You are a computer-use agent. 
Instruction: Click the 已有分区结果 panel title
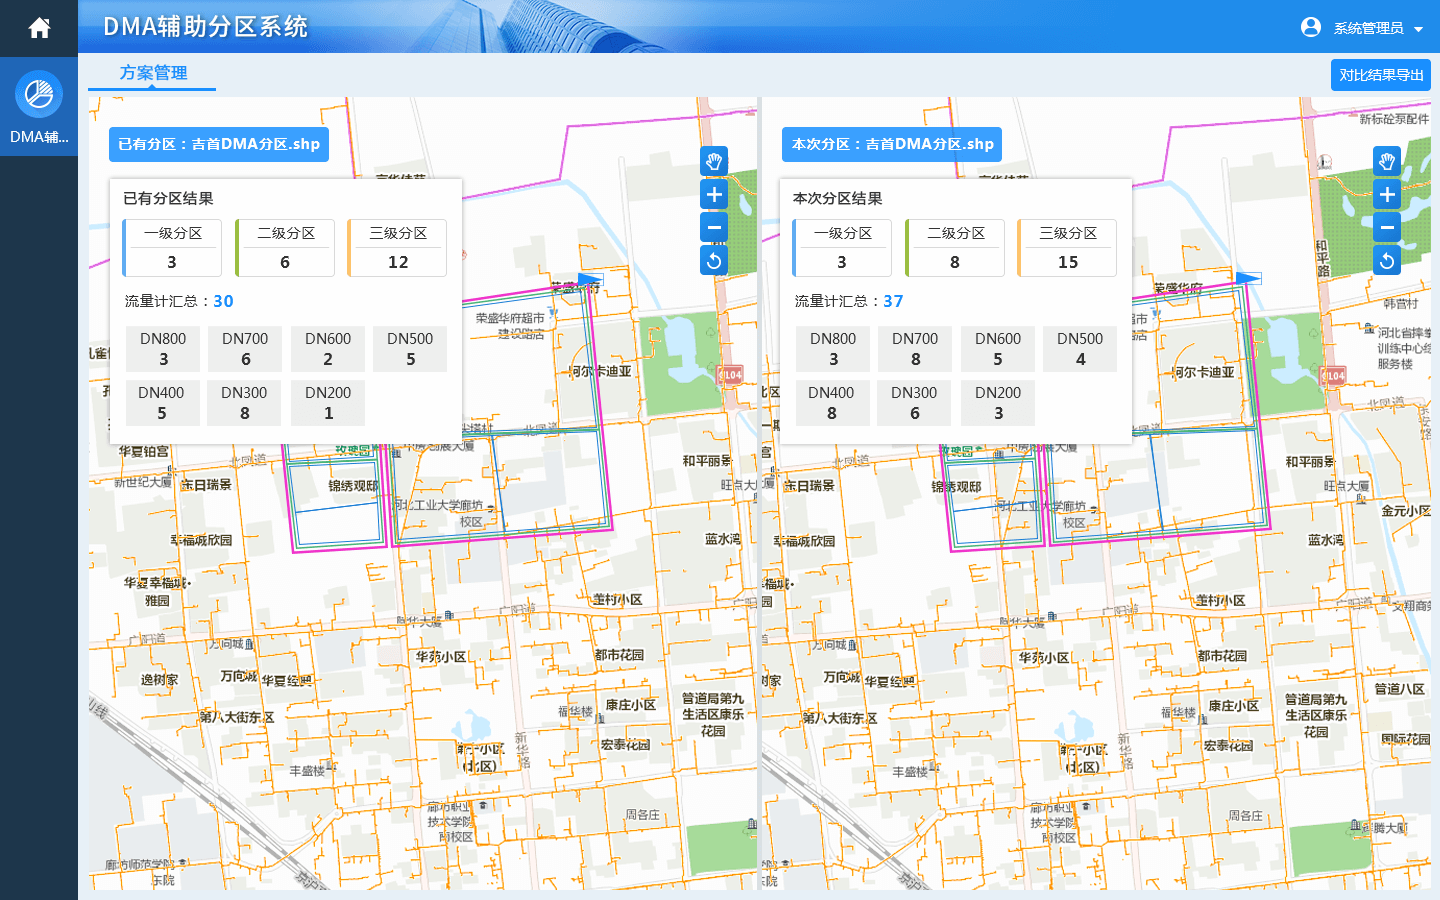(x=168, y=198)
